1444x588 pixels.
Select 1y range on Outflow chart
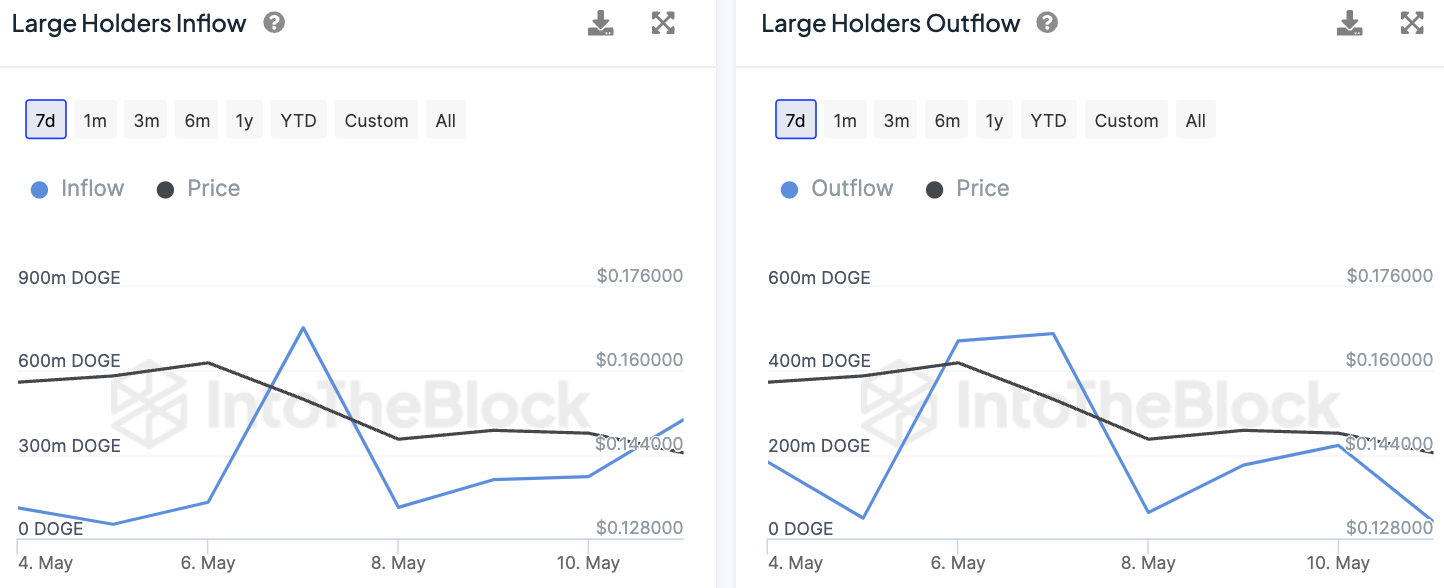(994, 120)
